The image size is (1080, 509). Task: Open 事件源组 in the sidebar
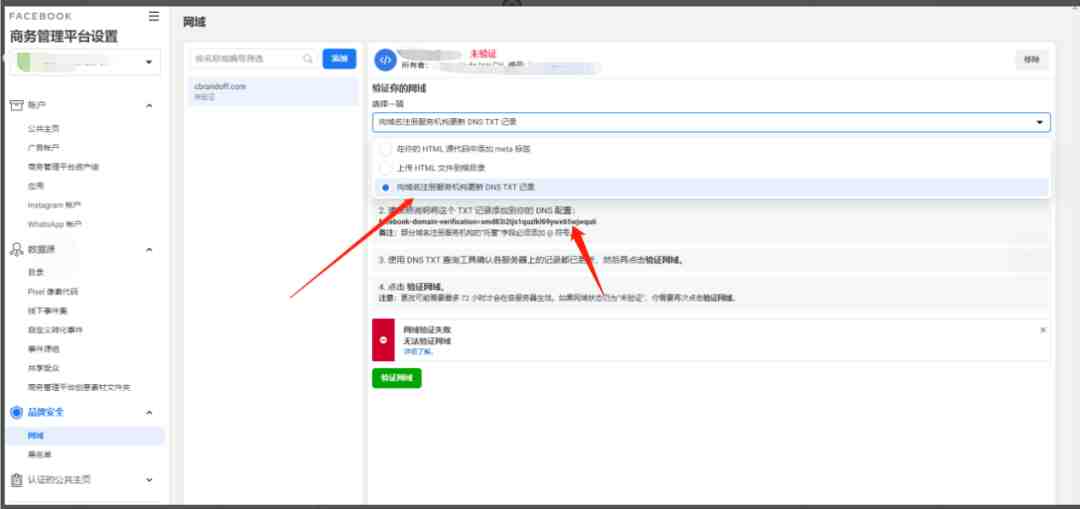point(43,349)
